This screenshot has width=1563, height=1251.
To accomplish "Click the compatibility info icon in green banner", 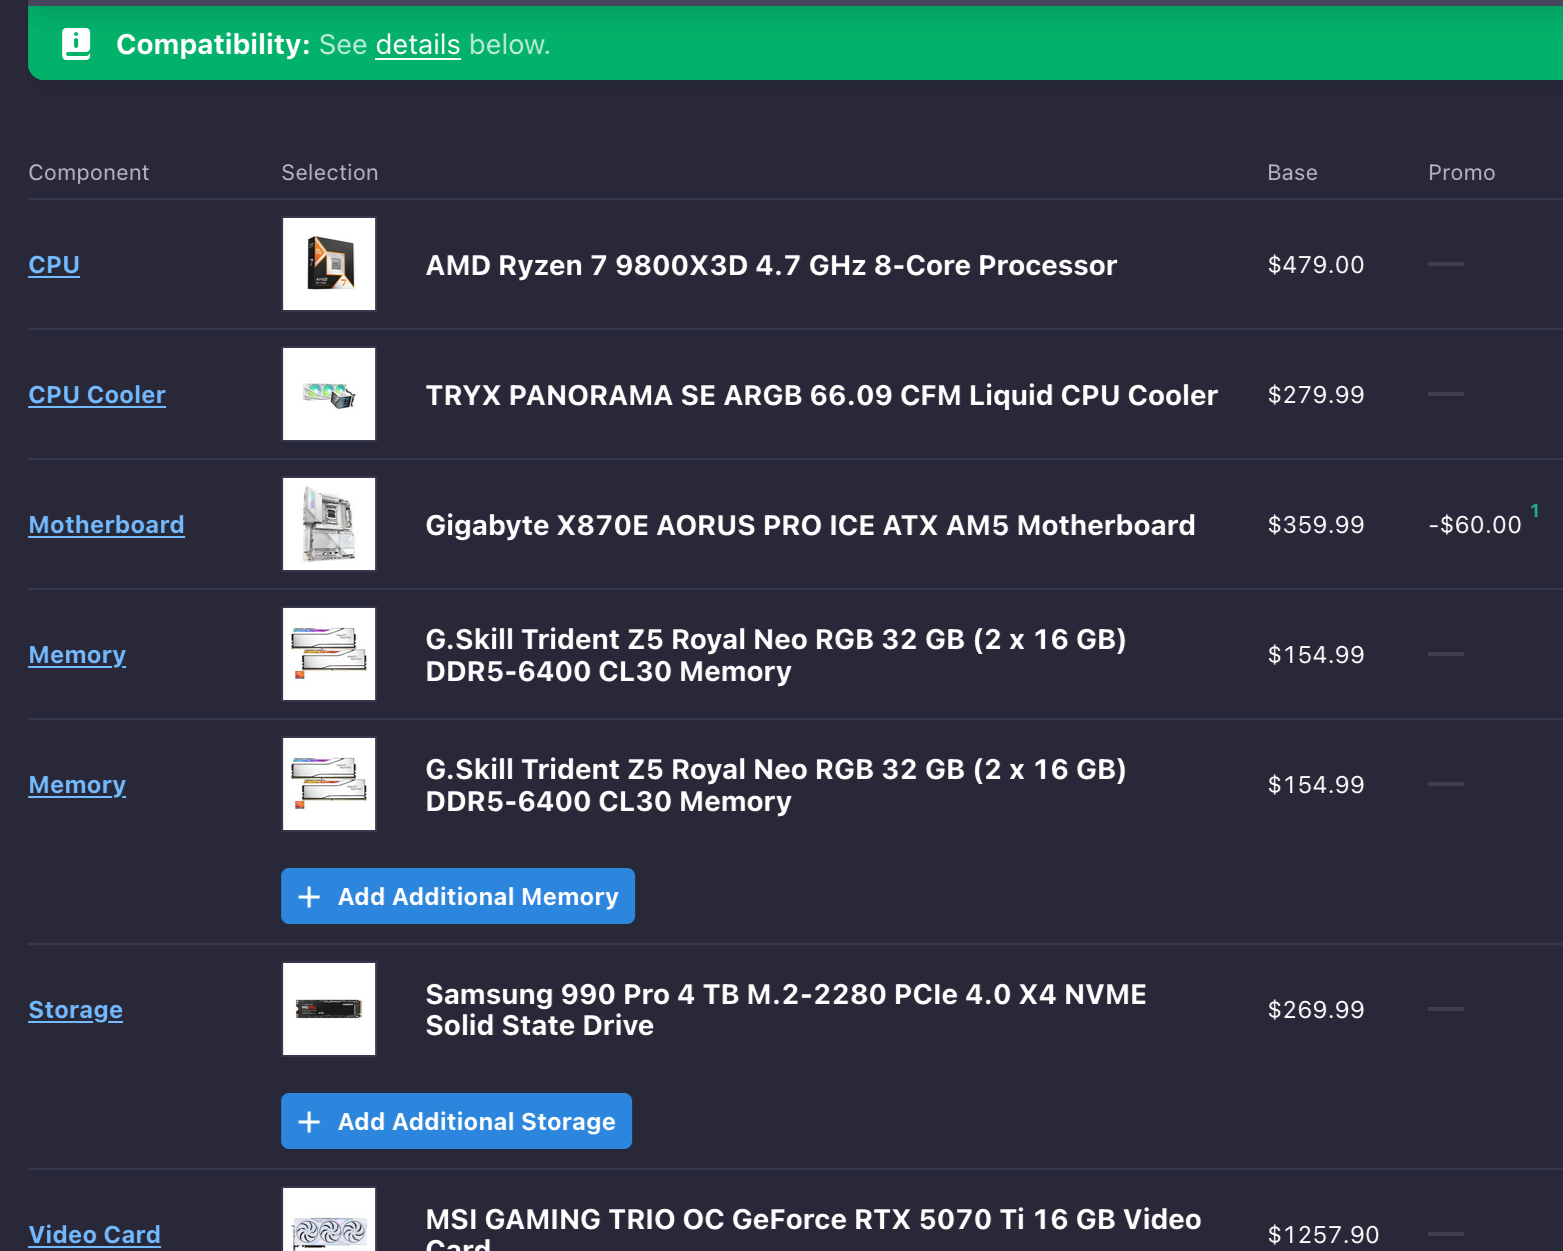I will (76, 44).
